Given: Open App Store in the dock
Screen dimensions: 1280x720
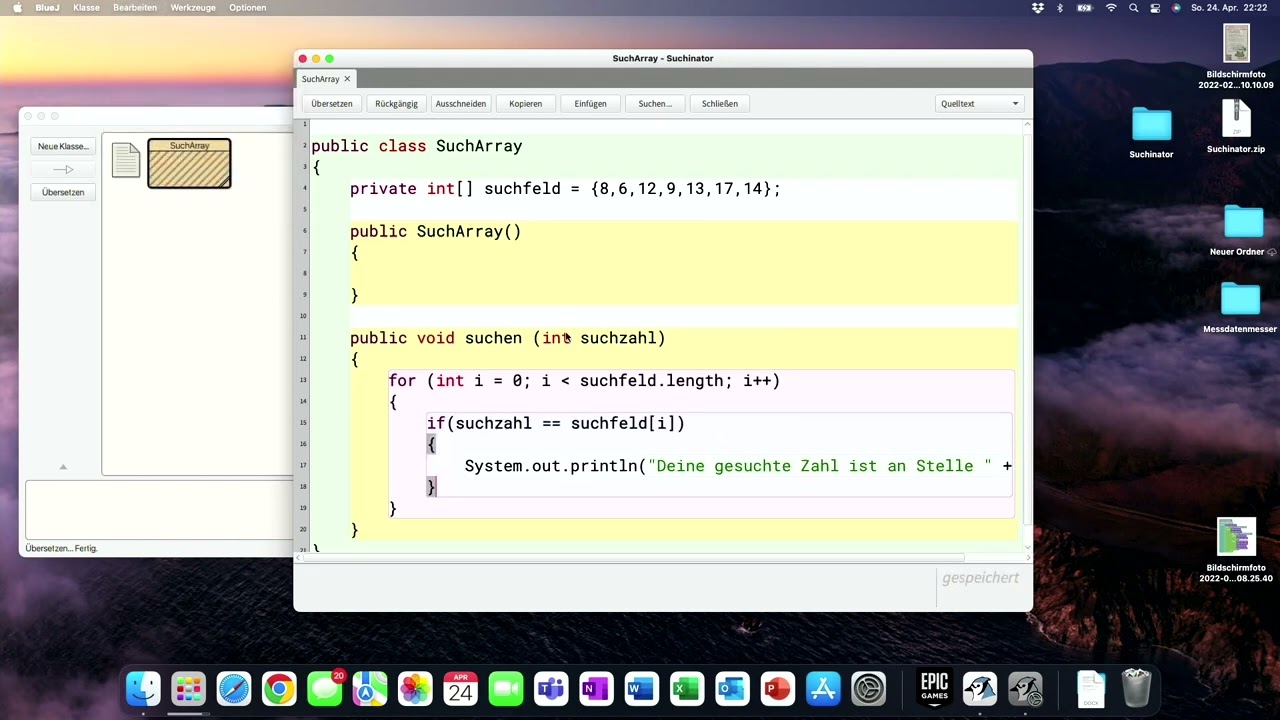Looking at the screenshot, I should point(823,689).
